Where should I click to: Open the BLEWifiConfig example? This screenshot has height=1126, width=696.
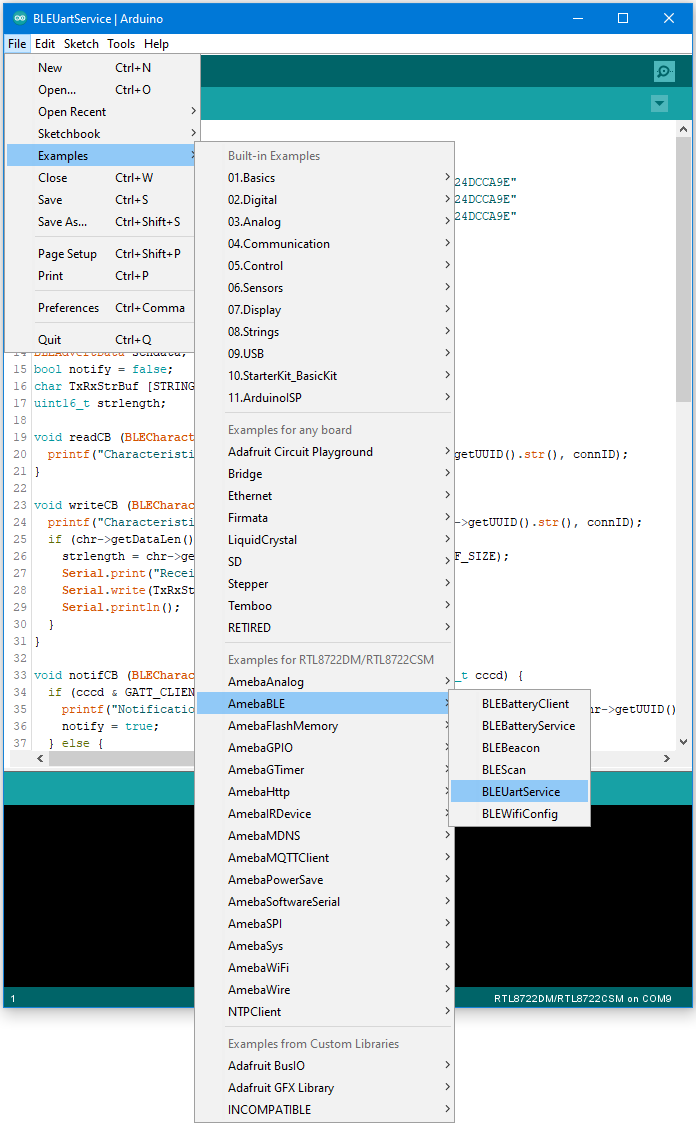pyautogui.click(x=519, y=814)
